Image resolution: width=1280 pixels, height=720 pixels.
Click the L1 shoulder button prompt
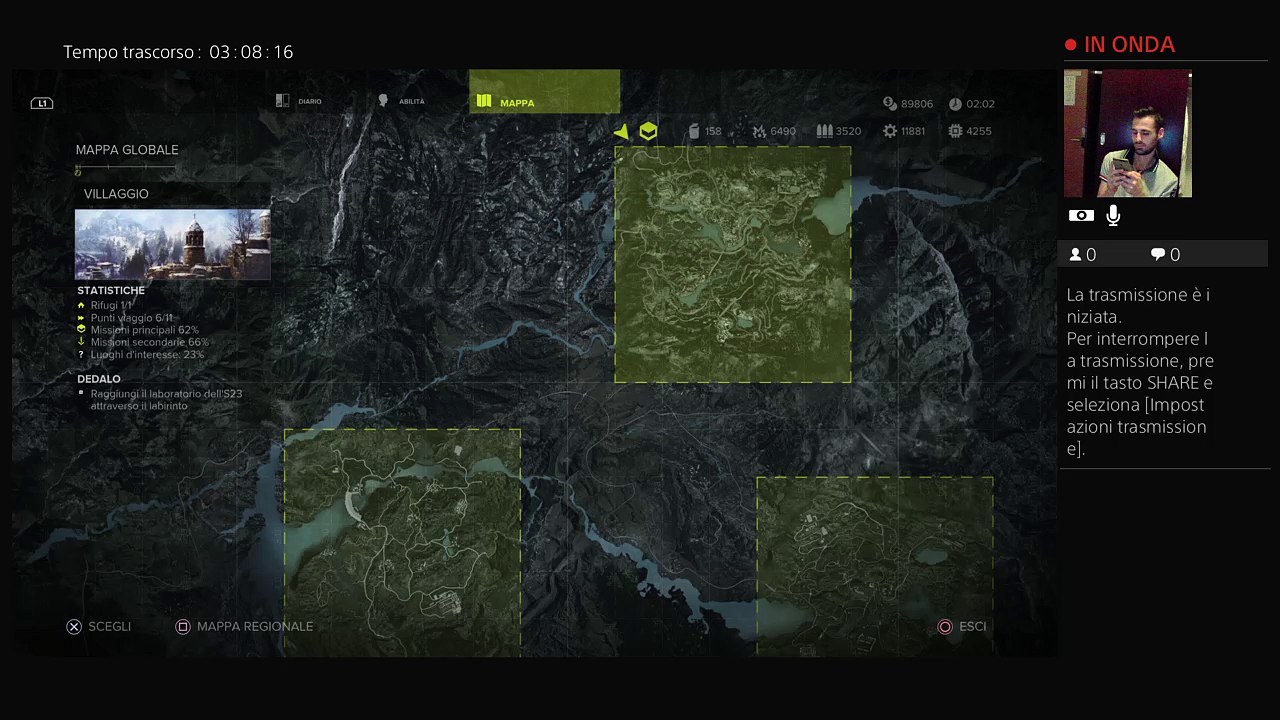coord(42,103)
